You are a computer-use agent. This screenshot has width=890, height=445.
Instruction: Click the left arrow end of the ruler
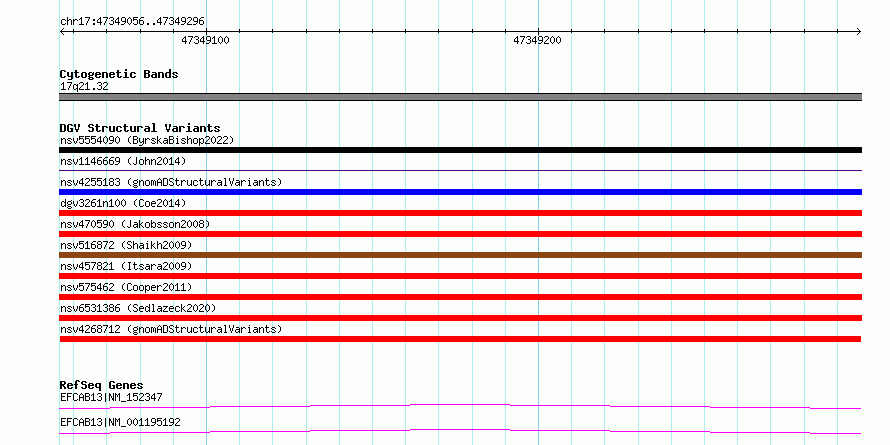[x=63, y=31]
